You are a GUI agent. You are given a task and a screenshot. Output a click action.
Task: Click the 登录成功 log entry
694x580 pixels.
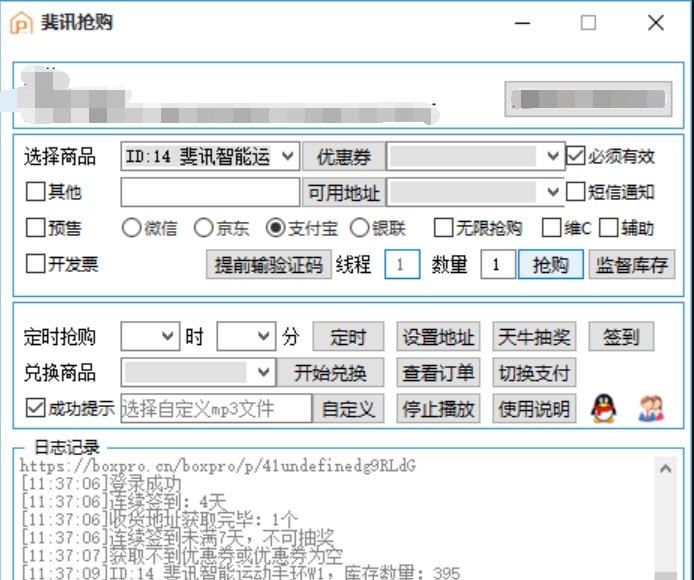[x=101, y=483]
